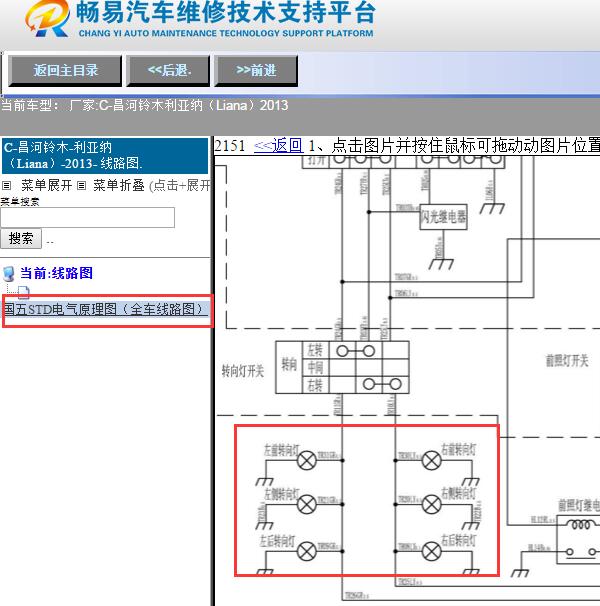This screenshot has height=606, width=600.
Task: Click the 搜索 button
Action: tap(21, 238)
